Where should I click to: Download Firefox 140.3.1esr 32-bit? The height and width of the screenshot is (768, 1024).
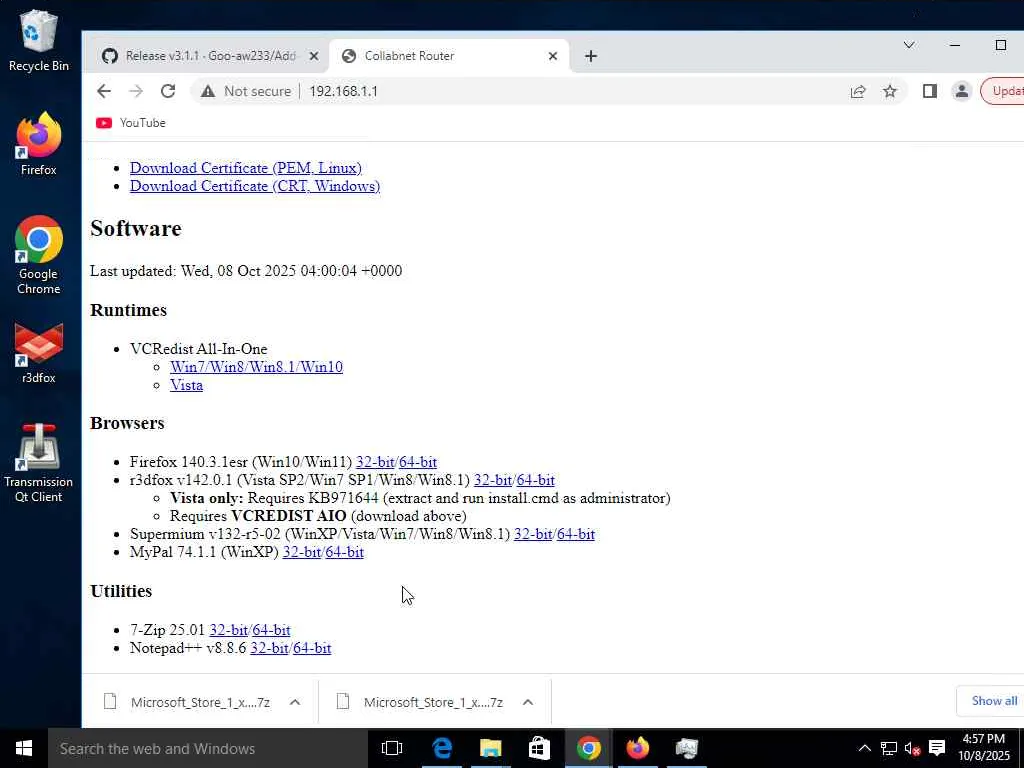pos(375,462)
